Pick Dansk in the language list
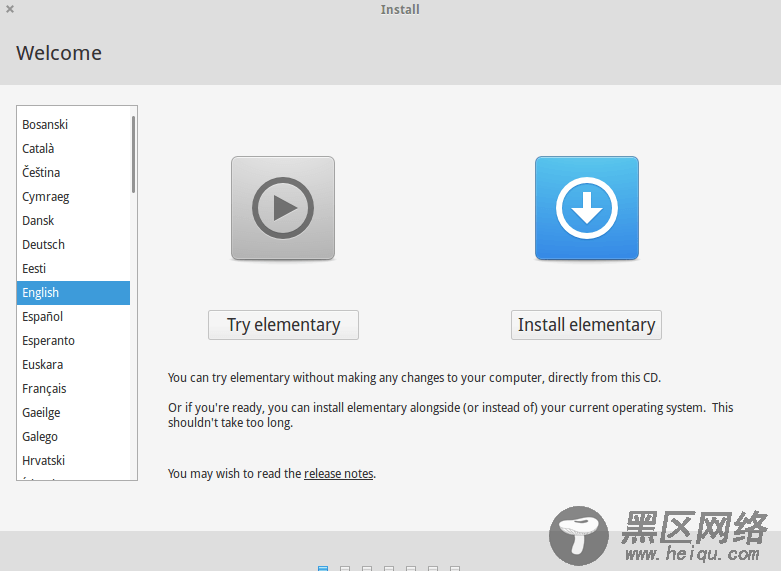 73,221
